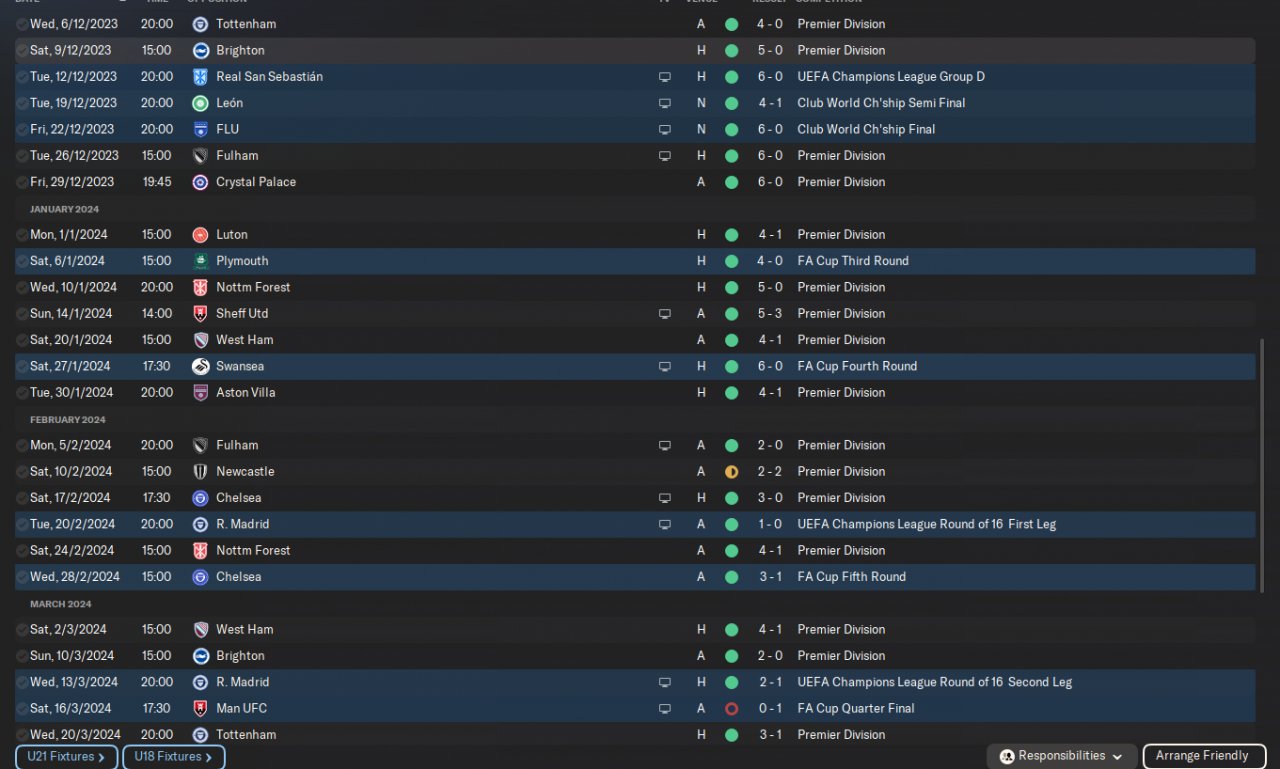Click the TV icon on León fixture row

click(x=664, y=103)
